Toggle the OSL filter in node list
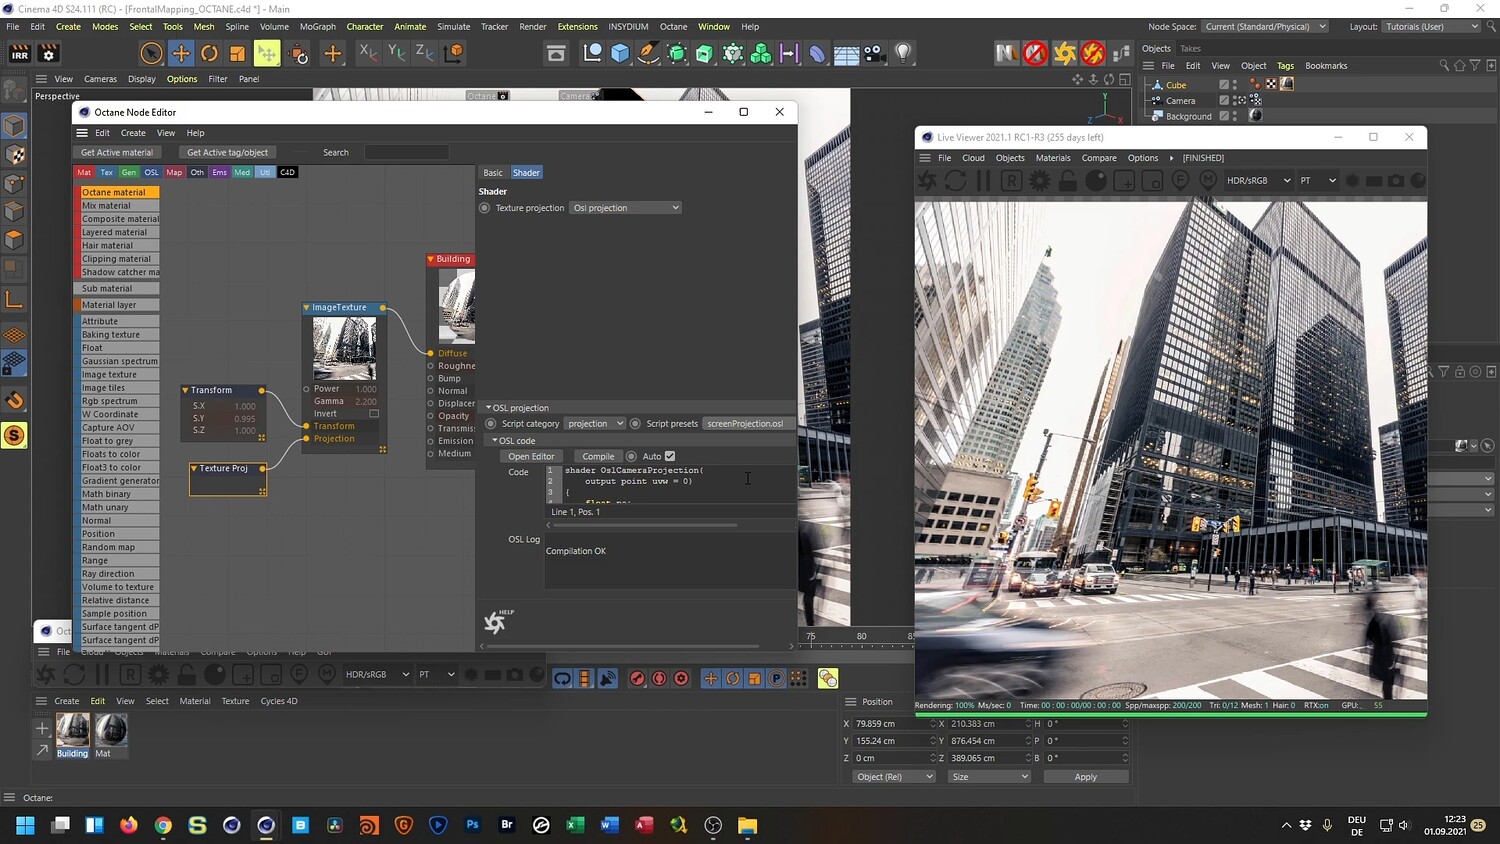 coord(152,172)
